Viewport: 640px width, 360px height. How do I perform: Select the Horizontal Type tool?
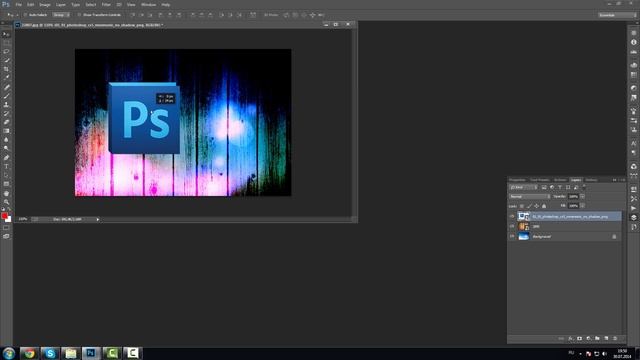[x=6, y=166]
